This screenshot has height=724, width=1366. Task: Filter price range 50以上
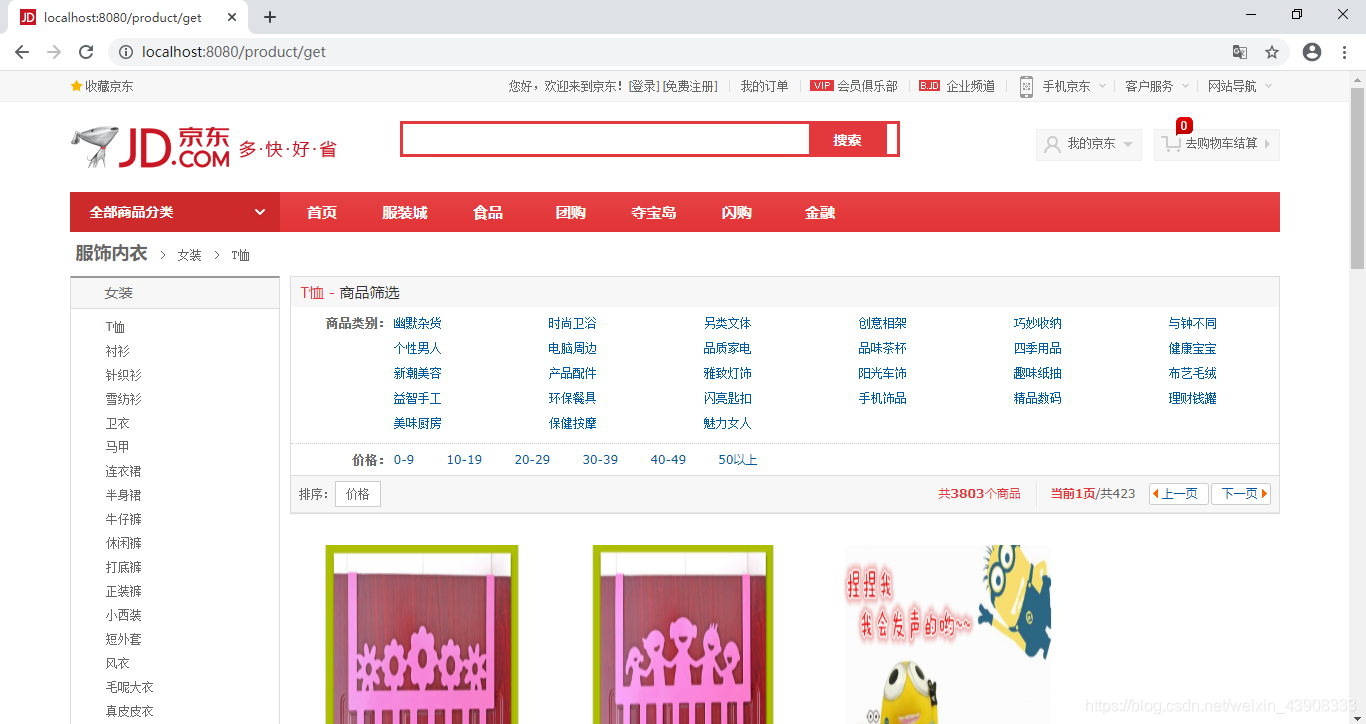tap(738, 460)
